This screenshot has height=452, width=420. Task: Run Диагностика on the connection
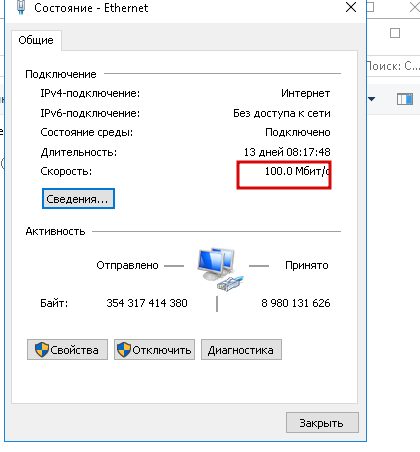(x=241, y=350)
